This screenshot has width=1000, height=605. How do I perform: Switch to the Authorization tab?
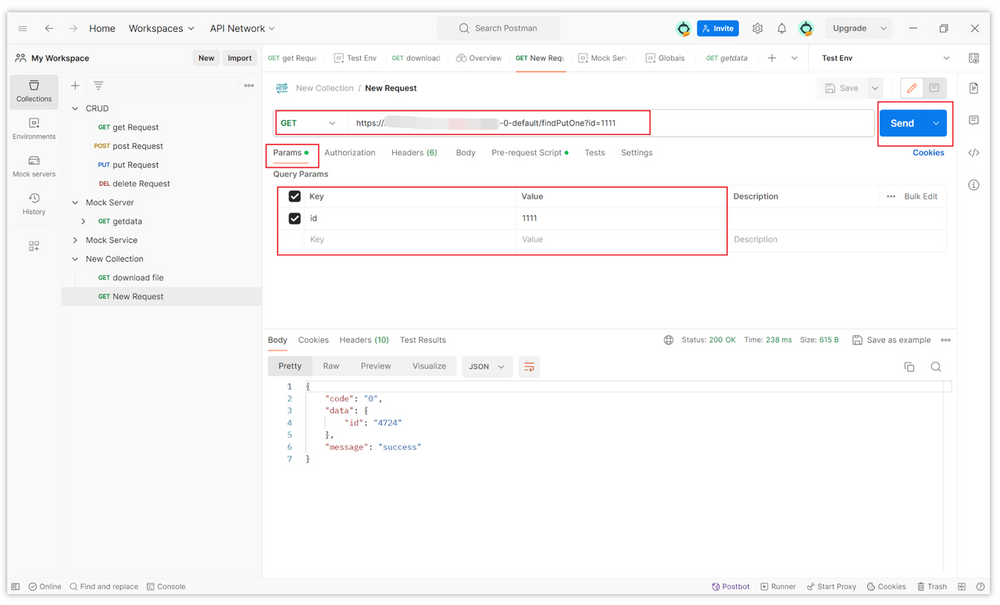[x=349, y=153]
